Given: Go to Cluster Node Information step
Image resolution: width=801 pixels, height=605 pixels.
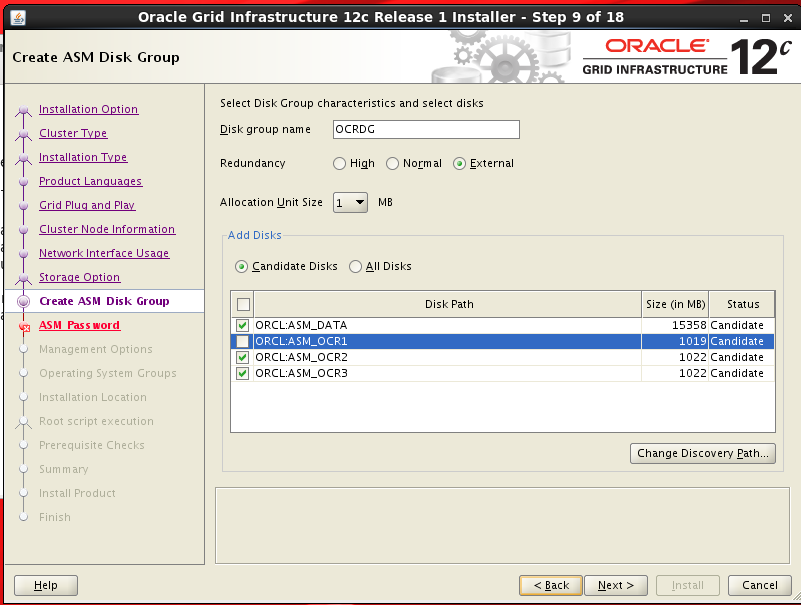Looking at the screenshot, I should 107,229.
